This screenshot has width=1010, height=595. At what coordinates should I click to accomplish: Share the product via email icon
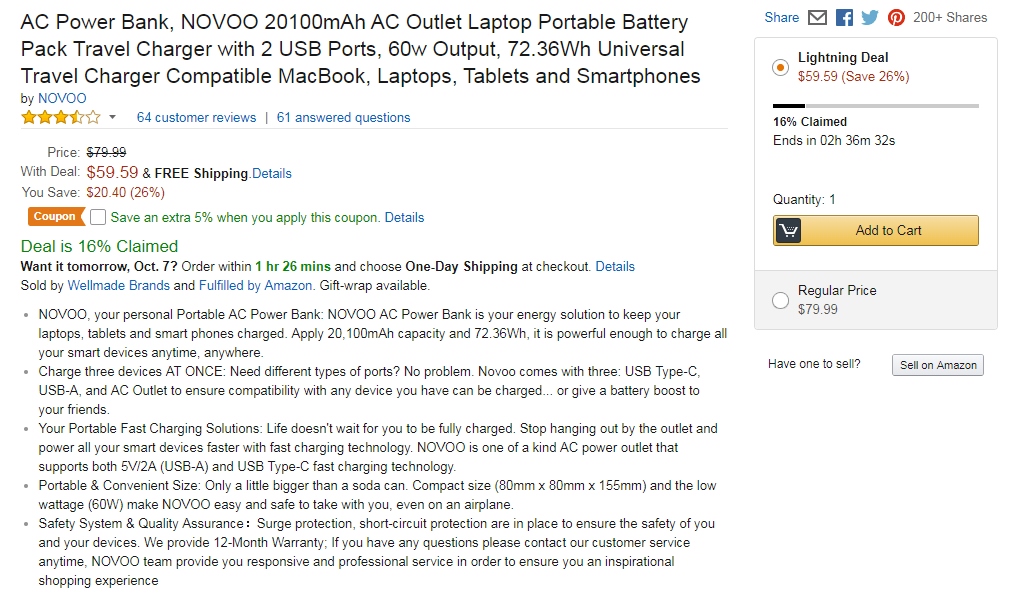pos(818,17)
